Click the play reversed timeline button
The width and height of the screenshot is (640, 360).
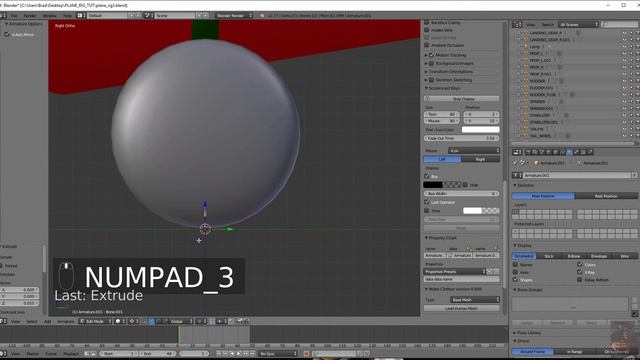tap(232, 353)
